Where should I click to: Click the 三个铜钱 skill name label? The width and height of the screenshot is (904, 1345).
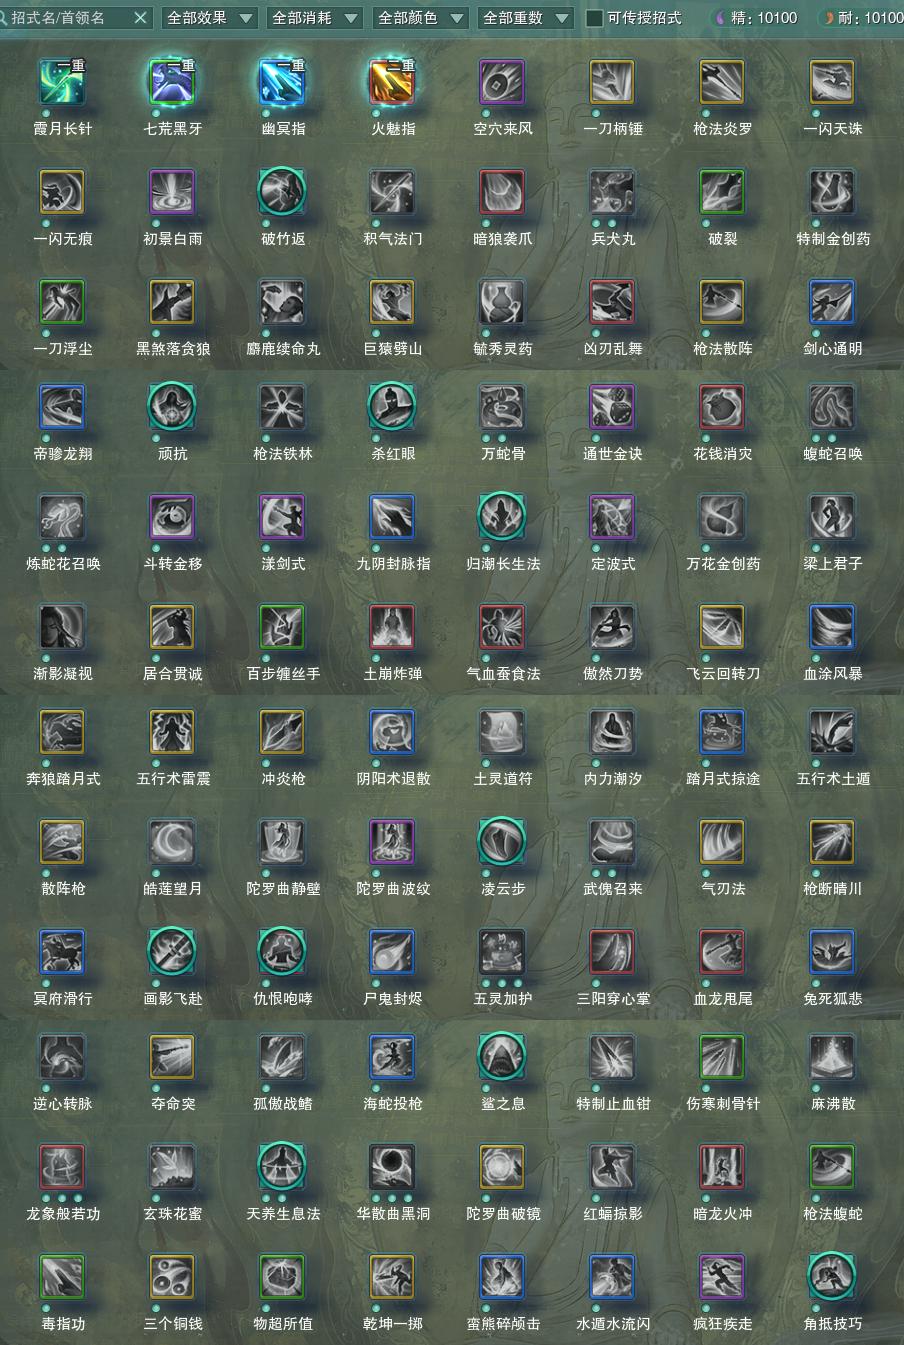(x=173, y=1324)
